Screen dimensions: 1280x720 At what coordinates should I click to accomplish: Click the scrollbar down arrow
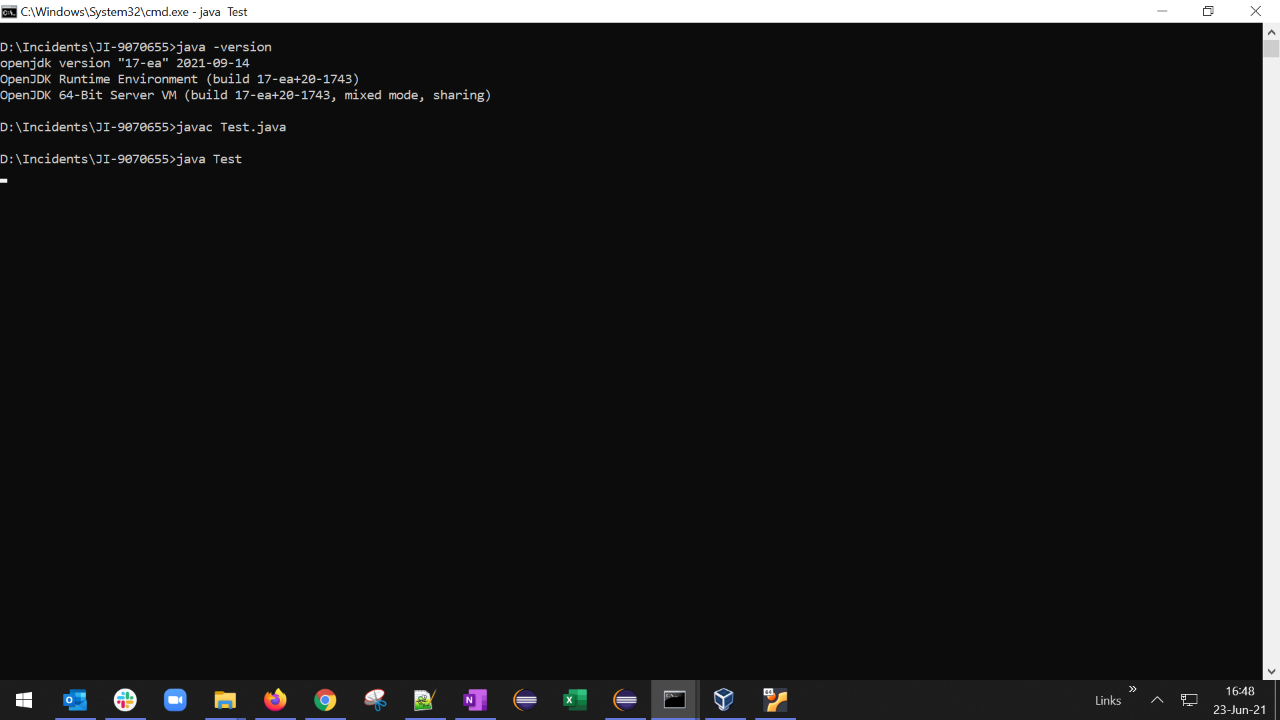[x=1271, y=671]
